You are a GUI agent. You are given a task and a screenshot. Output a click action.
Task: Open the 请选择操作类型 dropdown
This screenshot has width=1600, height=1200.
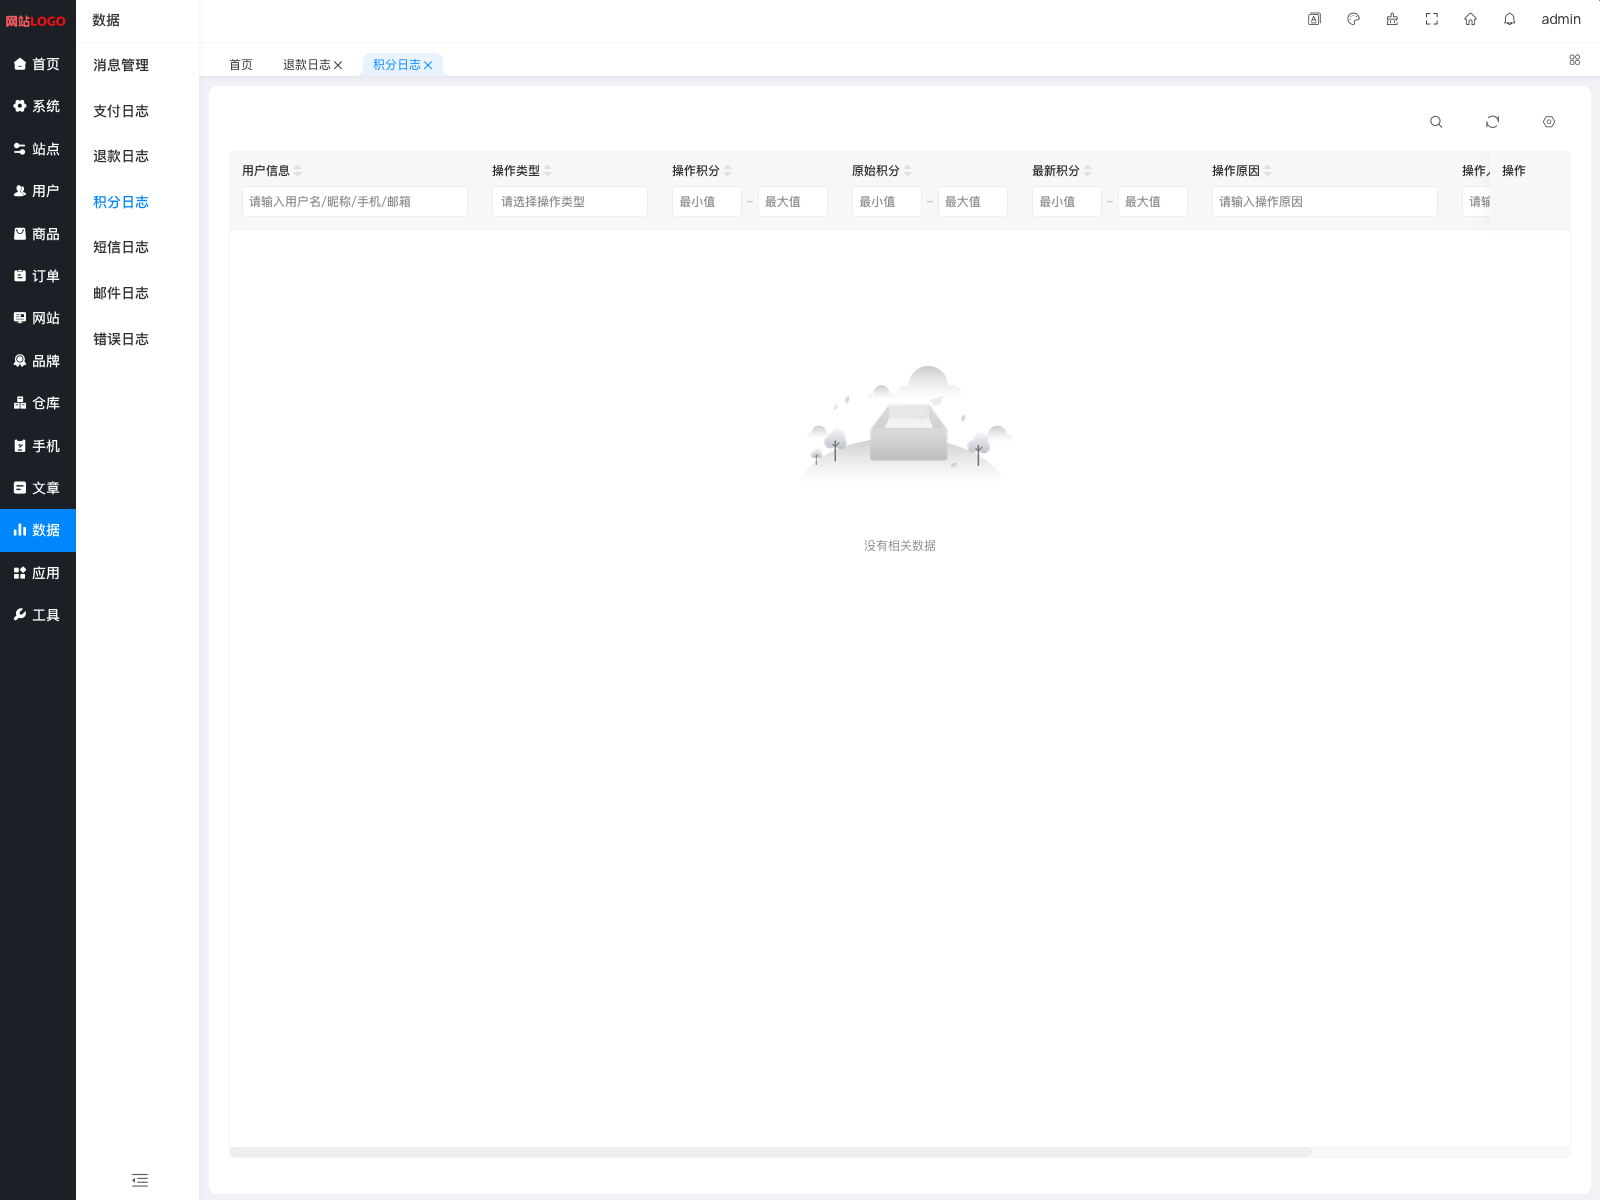coord(569,202)
